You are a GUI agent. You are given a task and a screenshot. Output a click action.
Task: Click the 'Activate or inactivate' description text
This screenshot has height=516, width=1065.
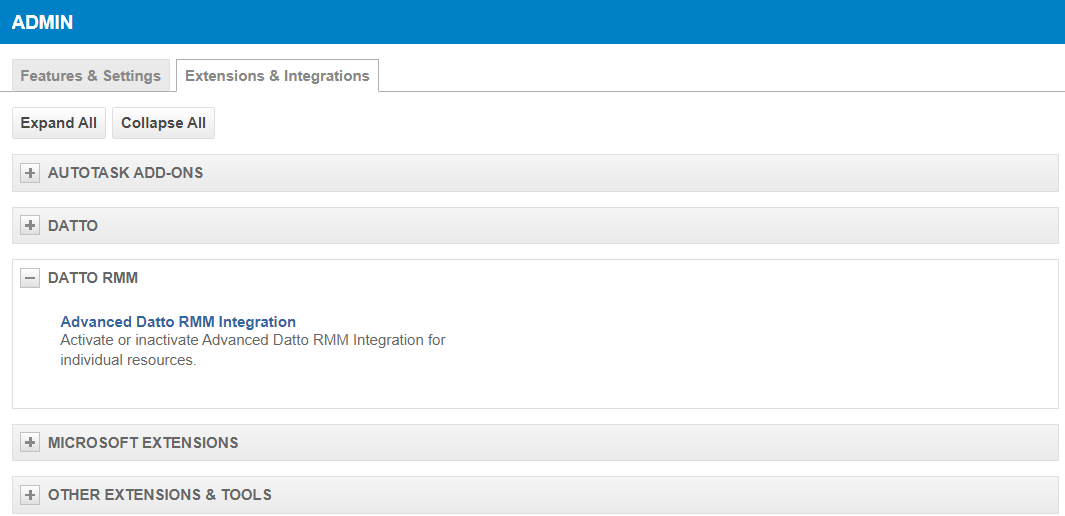click(x=253, y=350)
